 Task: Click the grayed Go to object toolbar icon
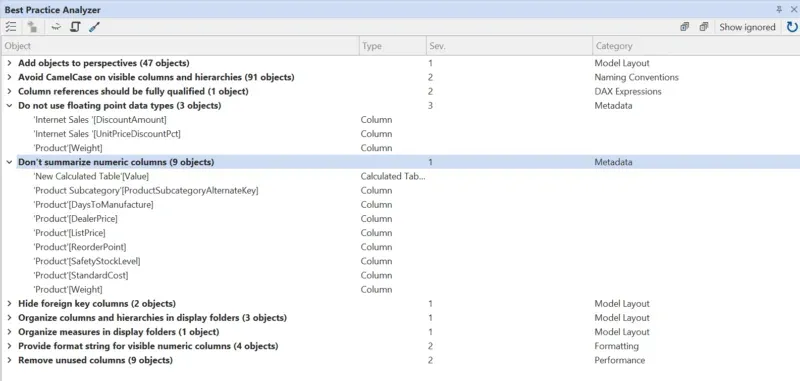coord(33,27)
